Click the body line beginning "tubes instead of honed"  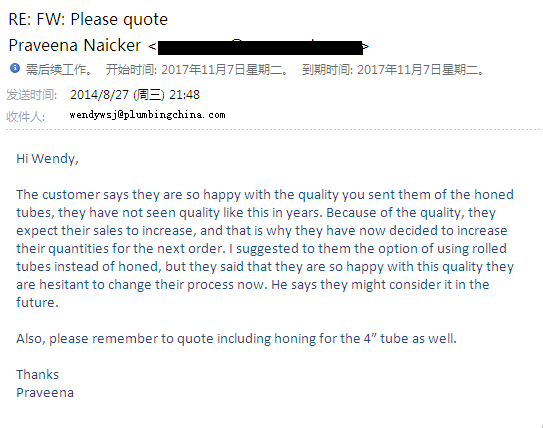tap(265, 267)
